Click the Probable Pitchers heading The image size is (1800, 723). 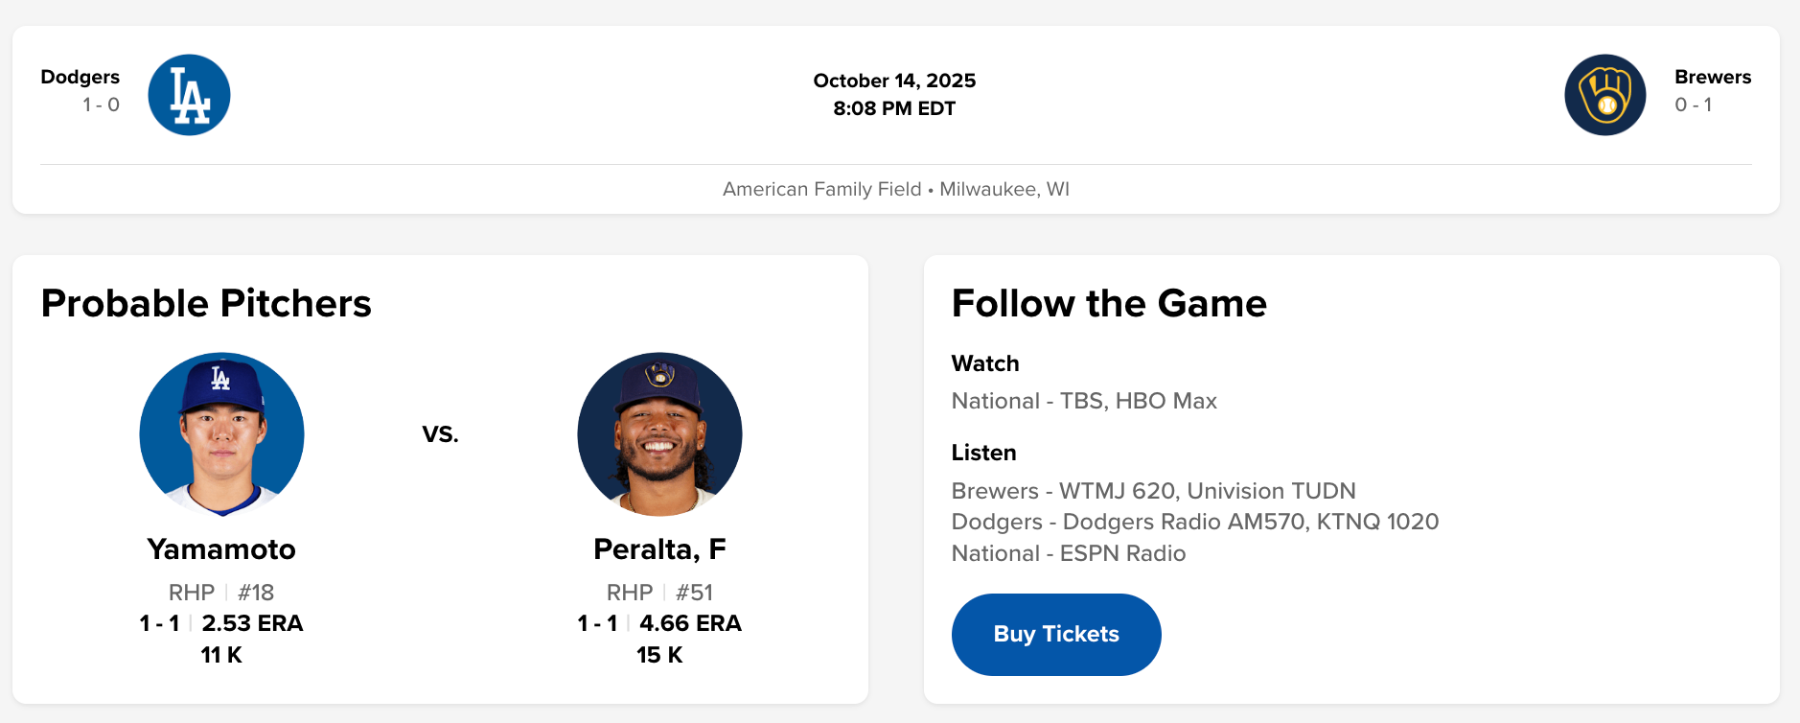pos(206,303)
